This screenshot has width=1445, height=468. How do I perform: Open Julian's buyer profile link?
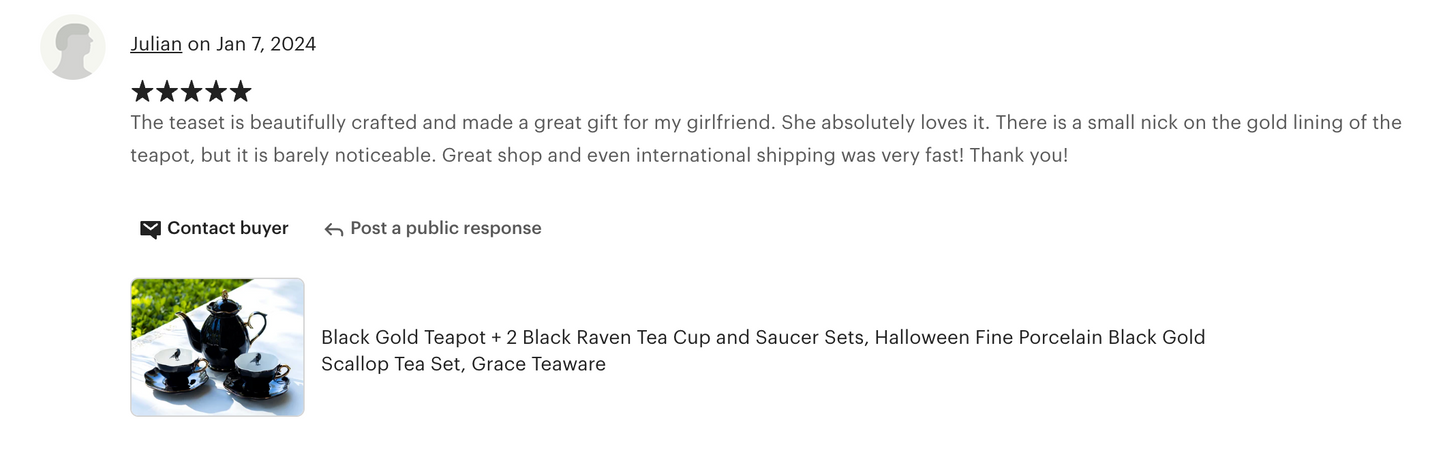click(156, 44)
